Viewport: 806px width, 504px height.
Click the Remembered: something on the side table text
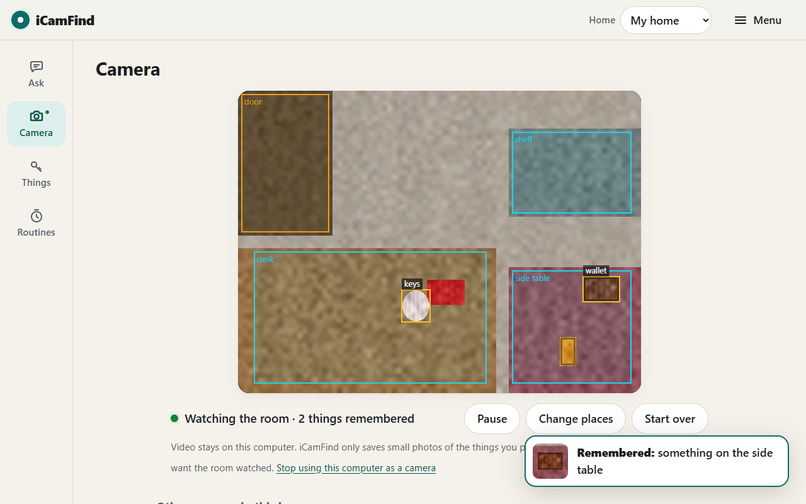coord(674,461)
